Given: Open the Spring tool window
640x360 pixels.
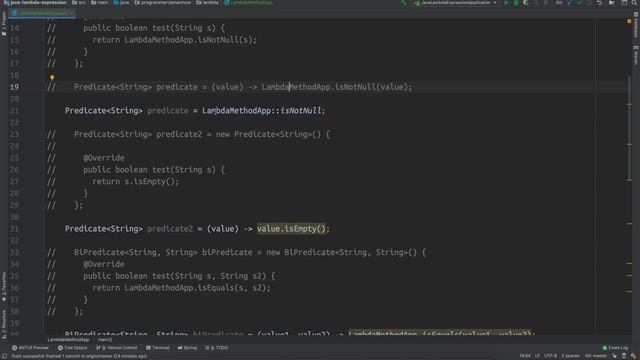Looking at the screenshot, I should pyautogui.click(x=187, y=348).
